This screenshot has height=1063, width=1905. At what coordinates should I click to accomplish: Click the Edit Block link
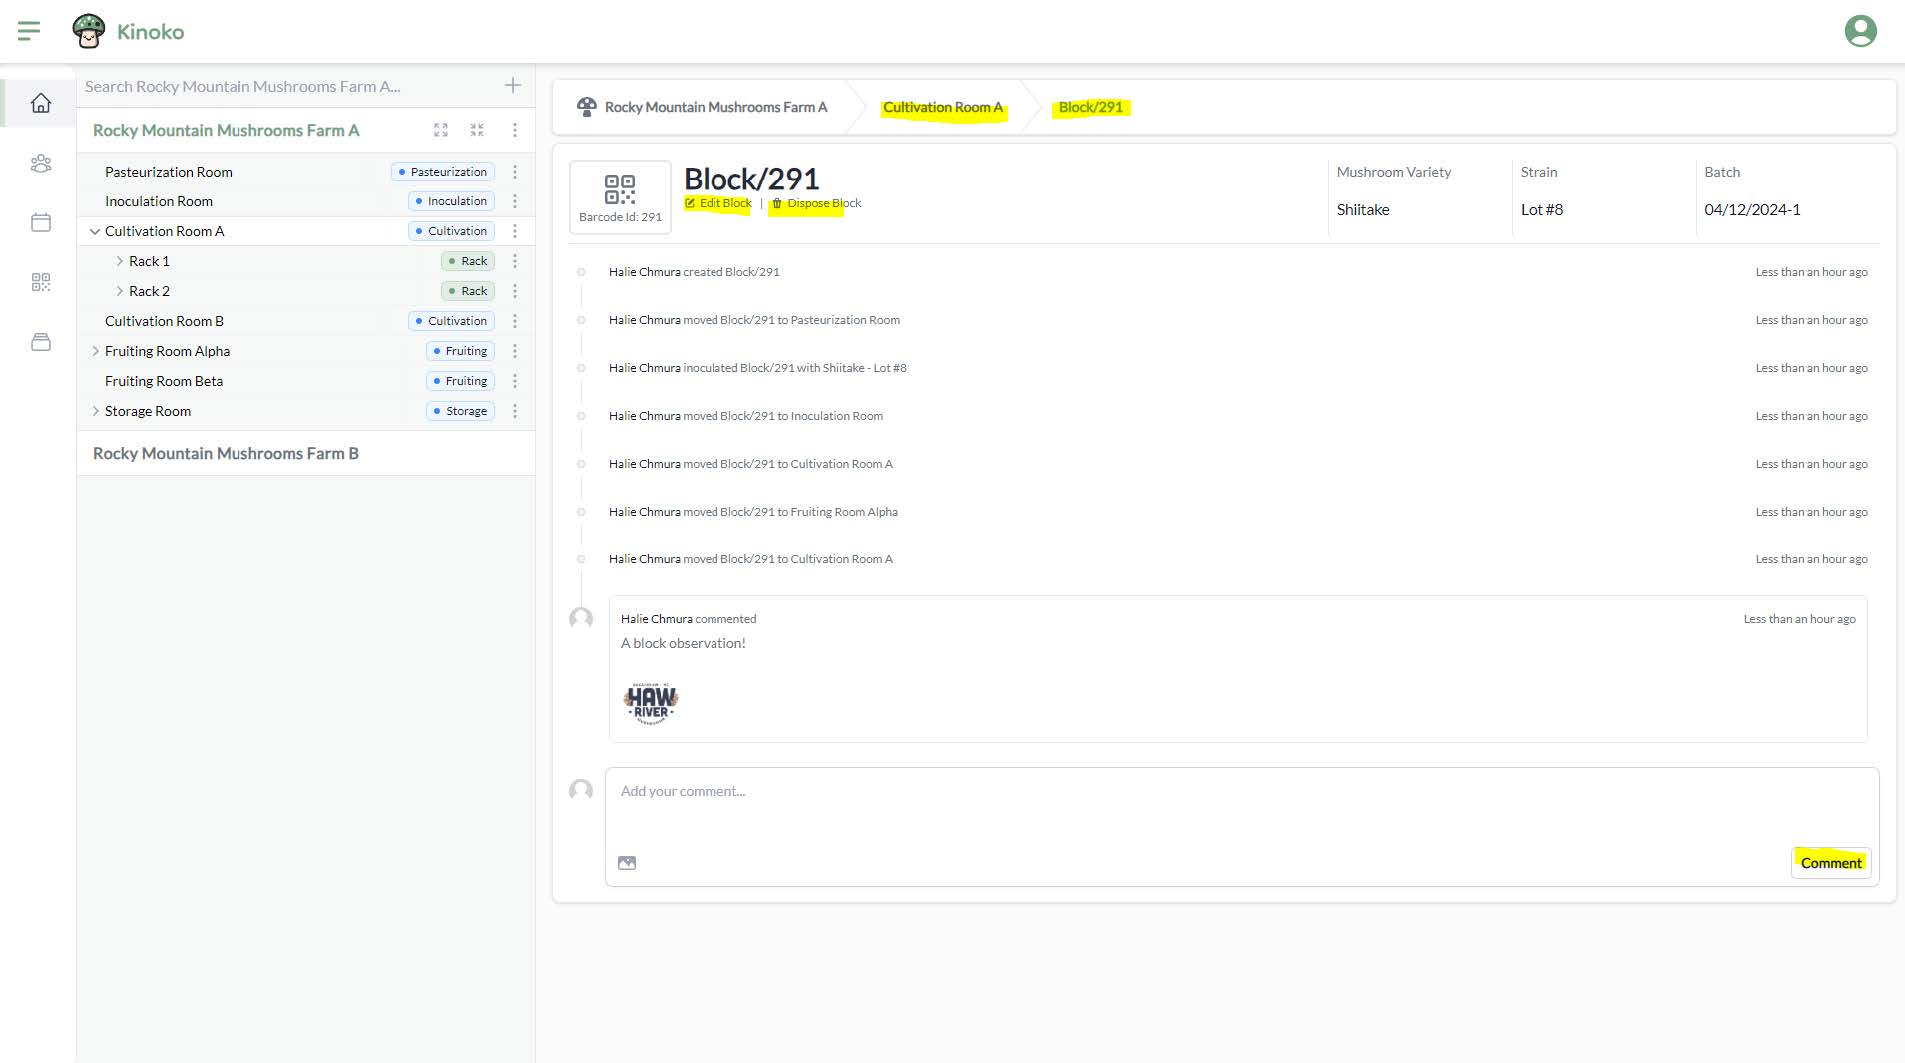pyautogui.click(x=718, y=203)
